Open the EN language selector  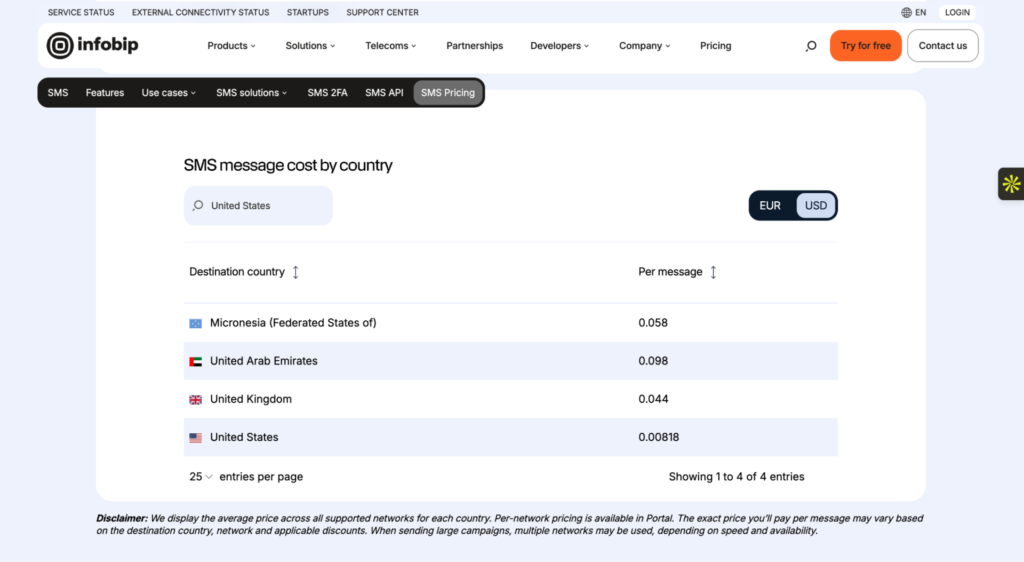tap(914, 12)
